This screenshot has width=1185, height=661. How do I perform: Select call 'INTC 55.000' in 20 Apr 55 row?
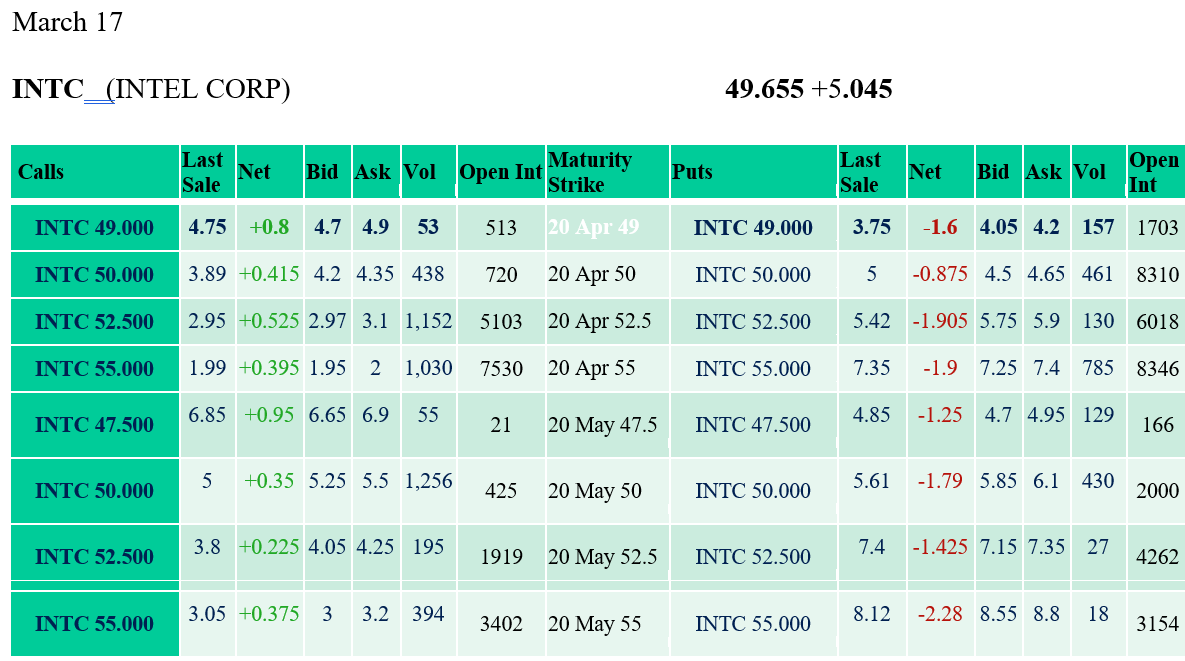coord(94,368)
